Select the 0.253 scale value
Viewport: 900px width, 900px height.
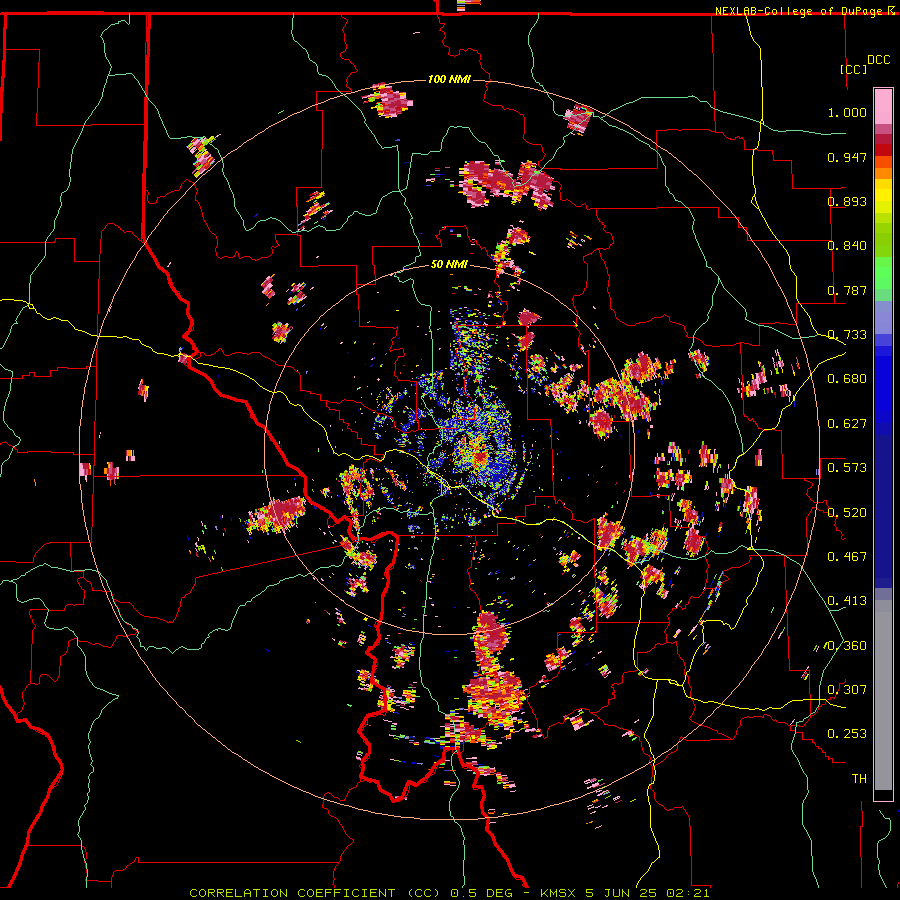(x=847, y=734)
